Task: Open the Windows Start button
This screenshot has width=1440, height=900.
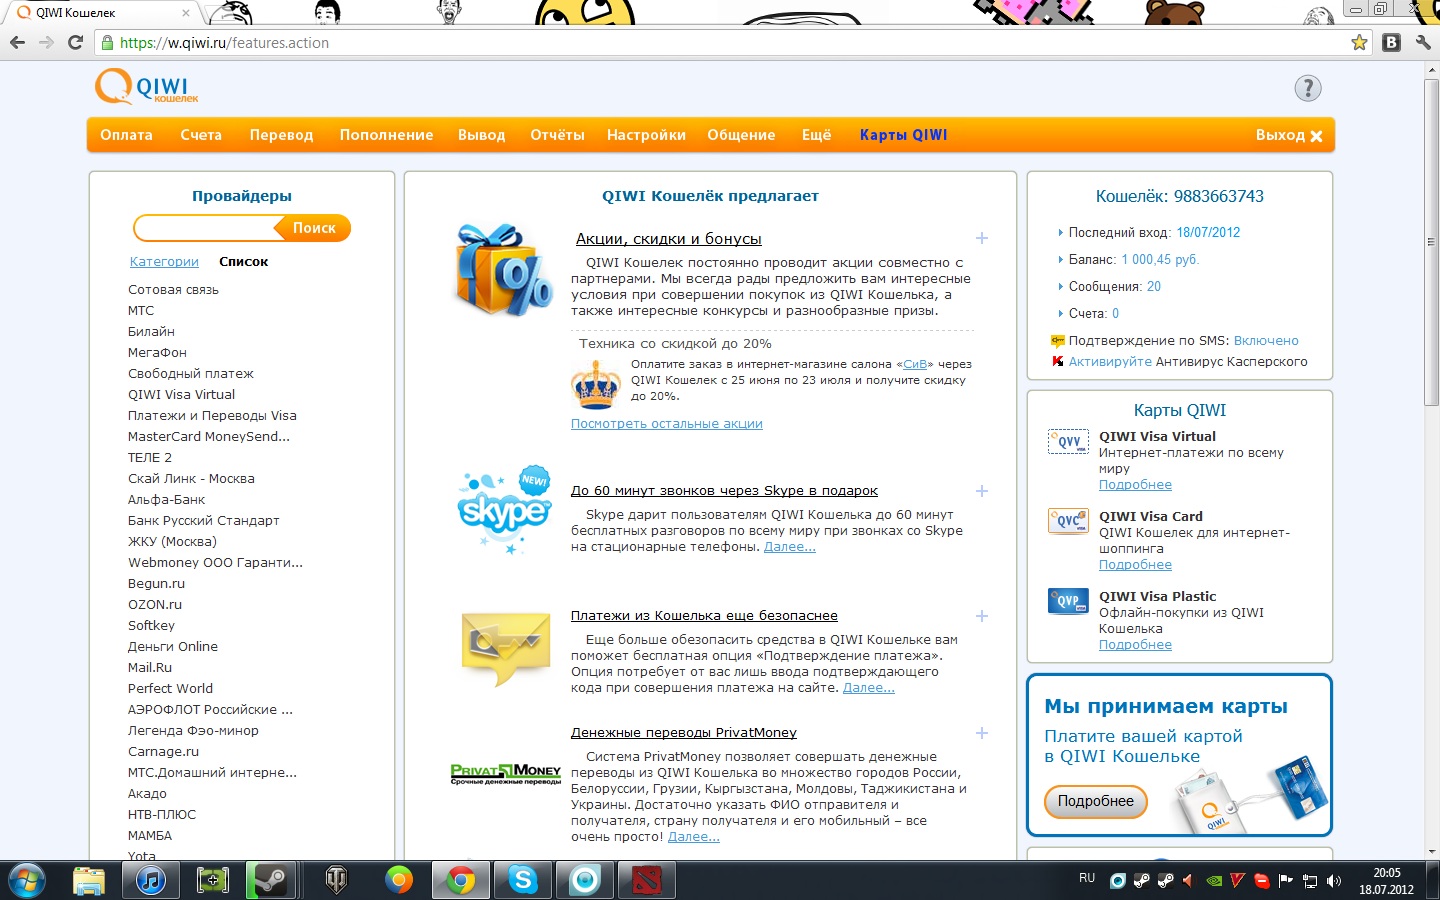Action: tap(25, 880)
